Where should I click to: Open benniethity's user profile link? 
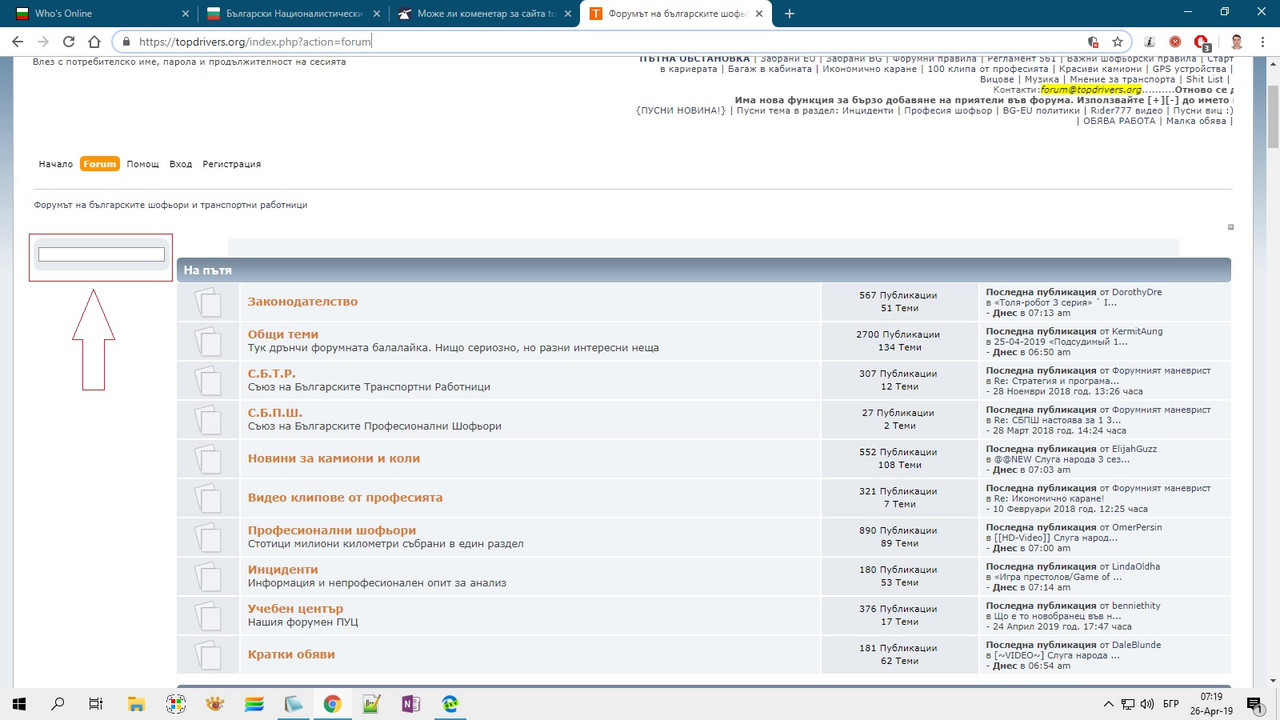1136,605
